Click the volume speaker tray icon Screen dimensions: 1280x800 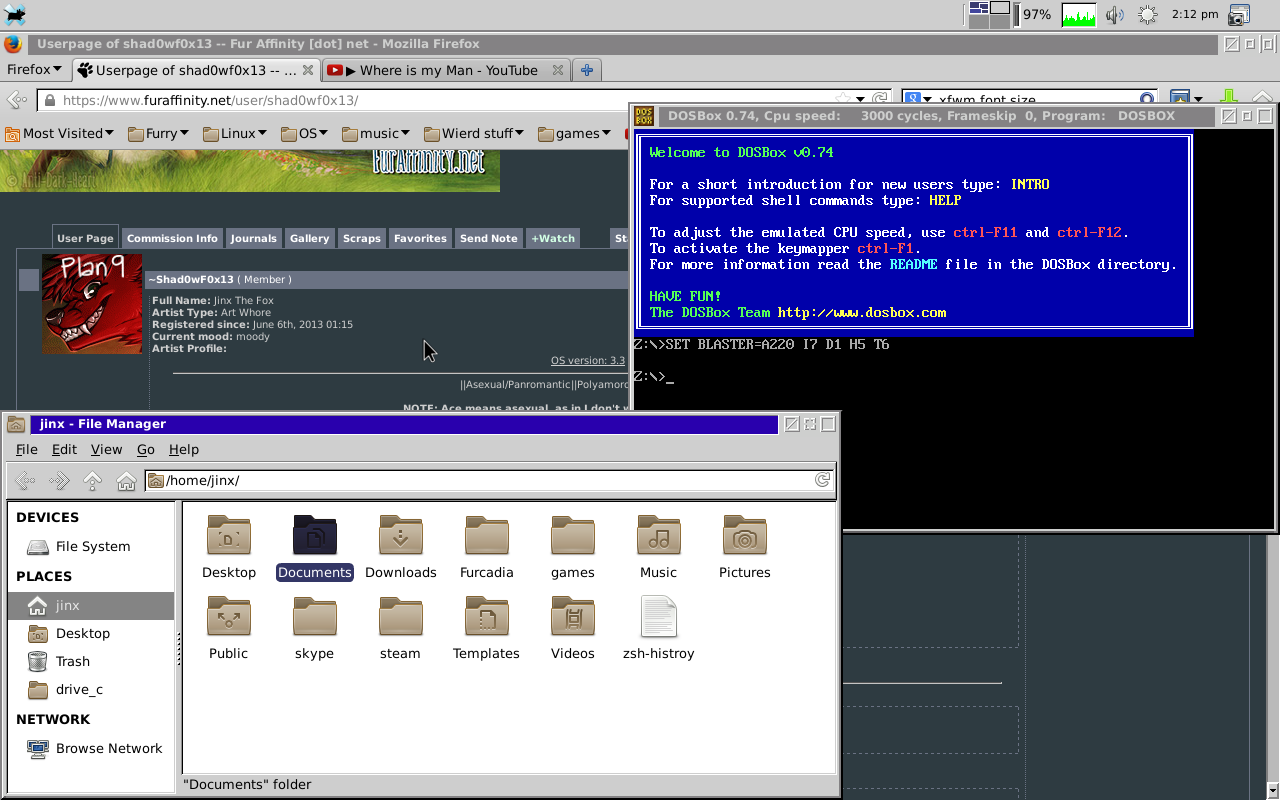[1115, 14]
